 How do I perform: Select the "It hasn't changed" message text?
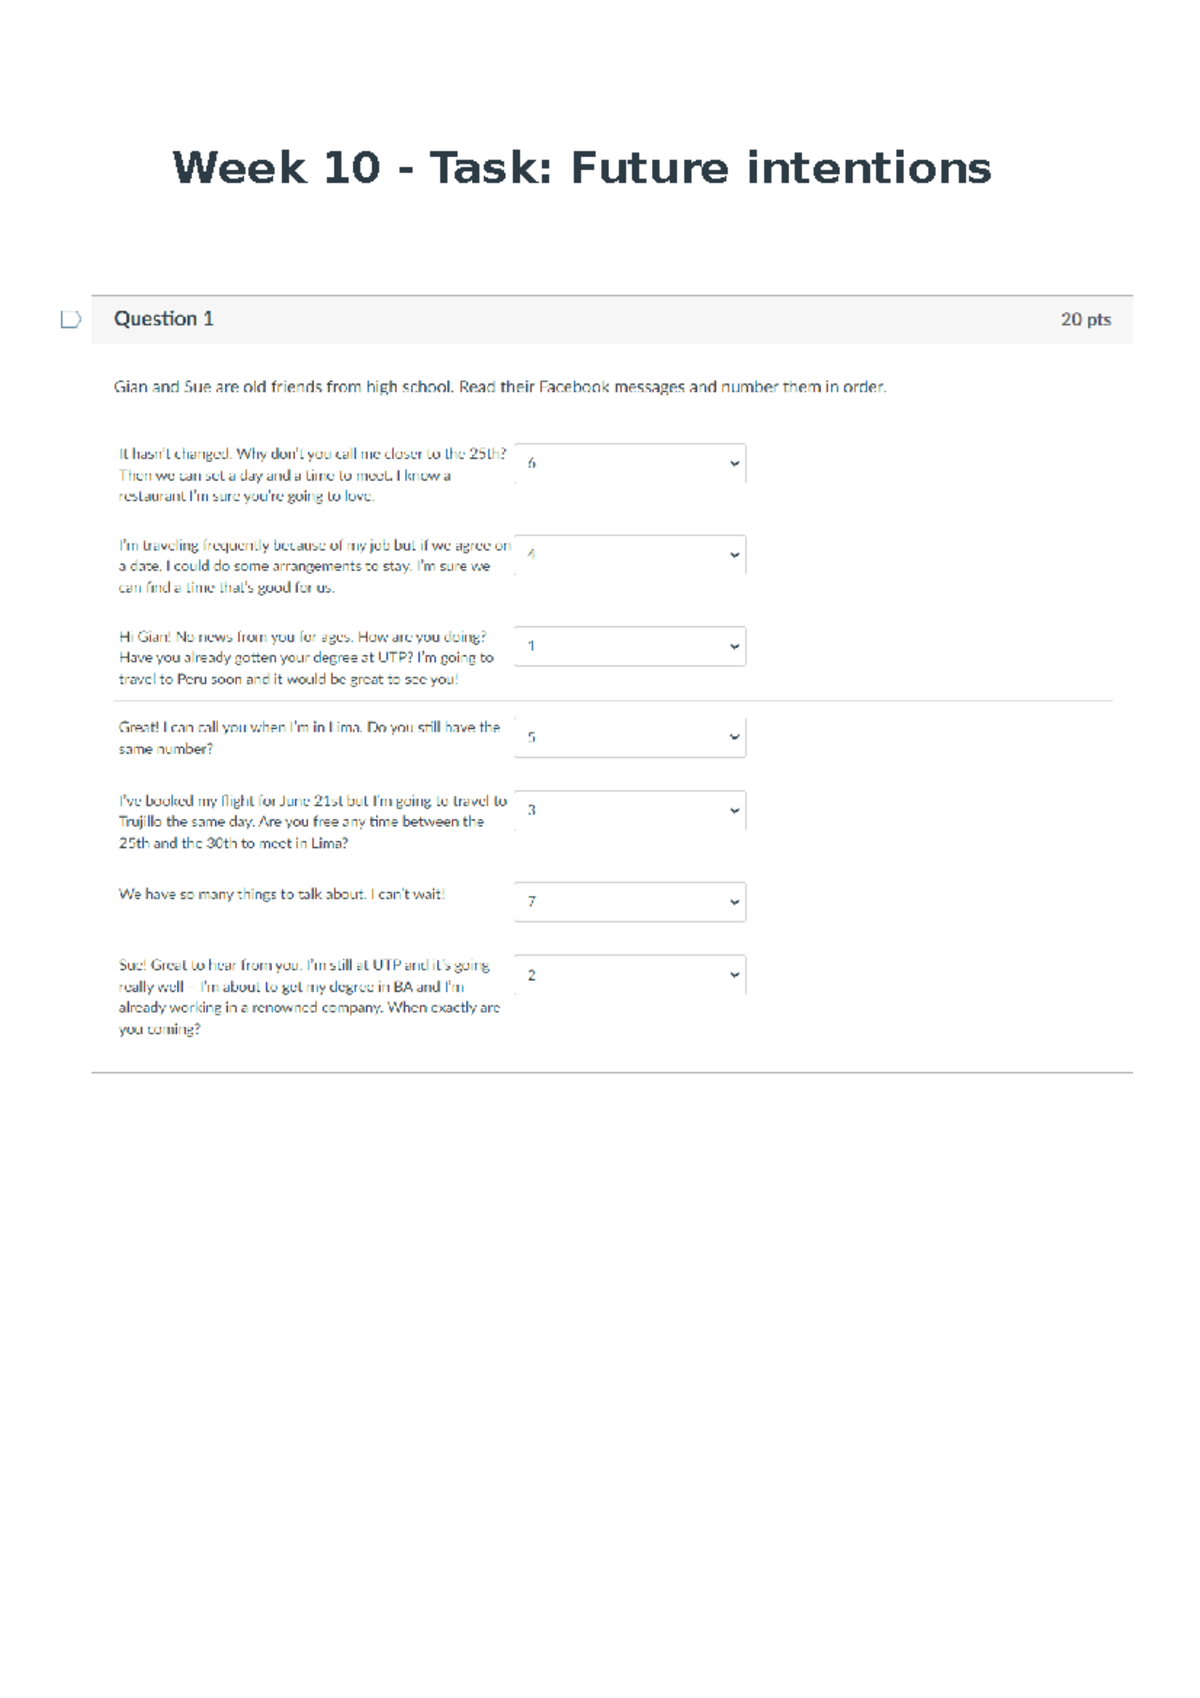312,475
